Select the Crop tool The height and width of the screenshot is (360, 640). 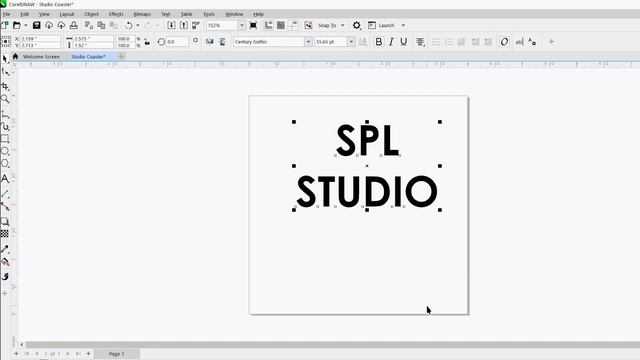(5, 86)
